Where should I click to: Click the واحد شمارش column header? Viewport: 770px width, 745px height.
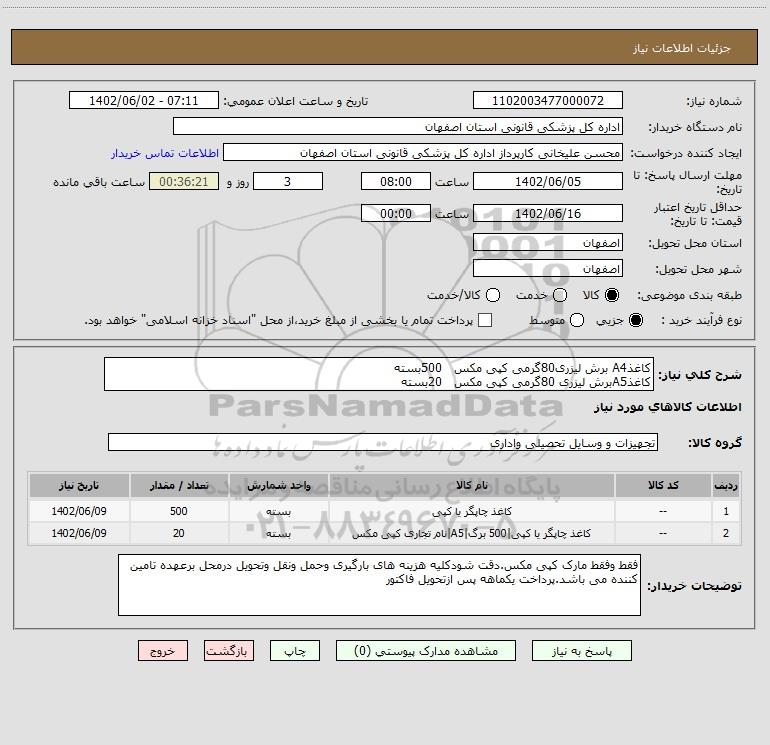278,485
